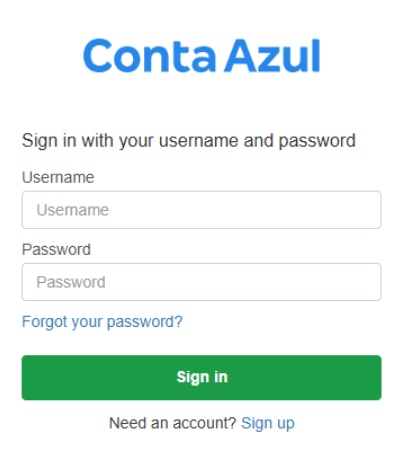Click the word Conta in the logo

tap(150, 55)
